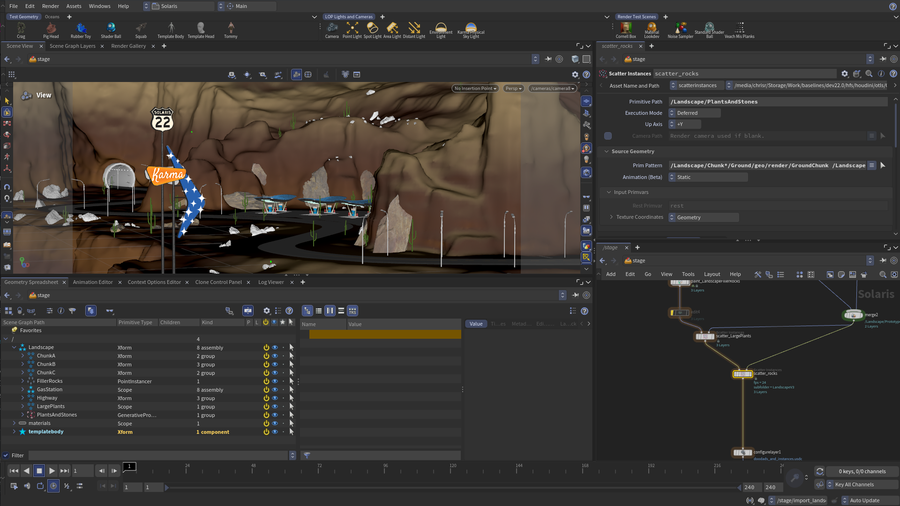Click the Primitive Path input field
The height and width of the screenshot is (506, 900).
click(778, 102)
